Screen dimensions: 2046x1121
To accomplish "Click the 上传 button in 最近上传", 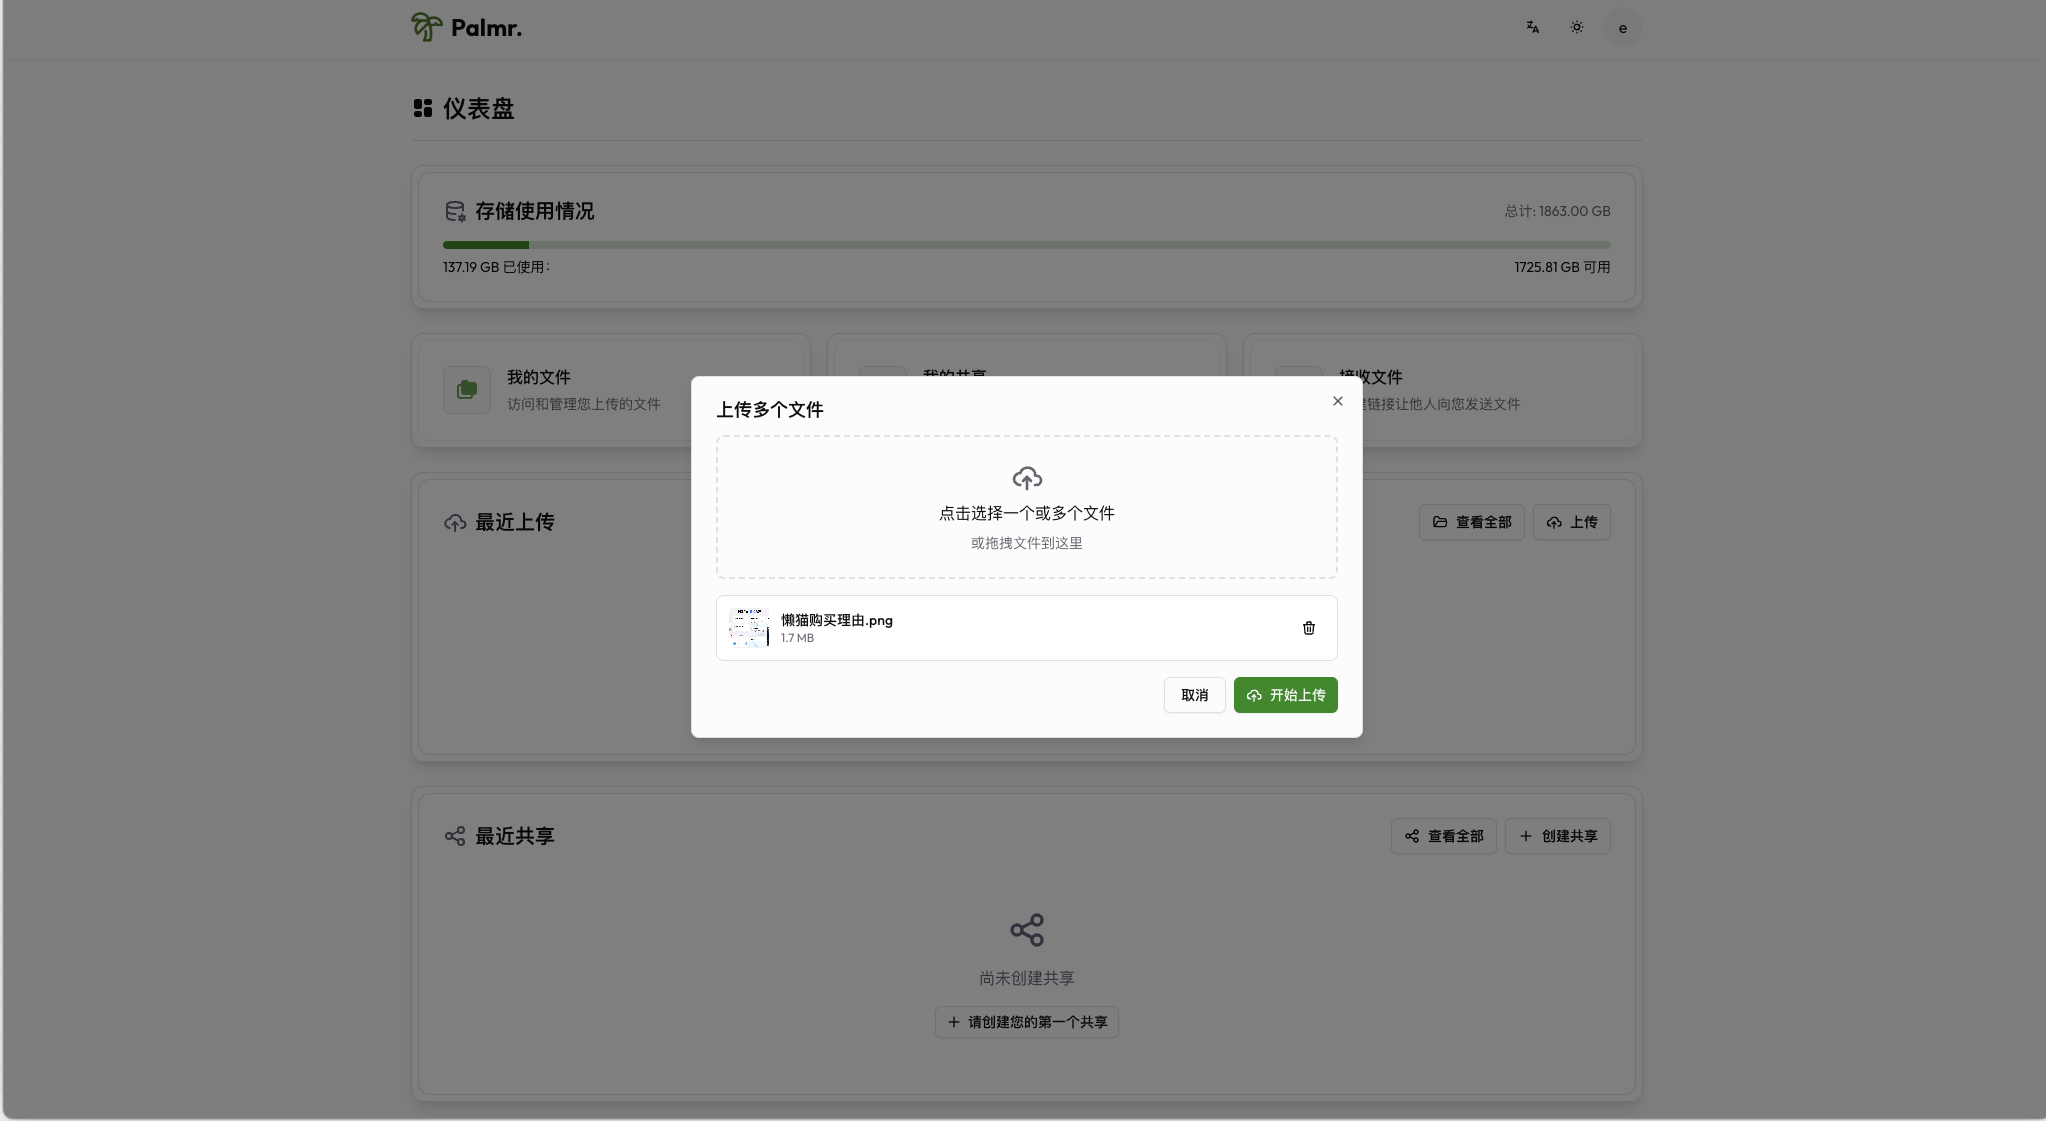I will [1572, 522].
